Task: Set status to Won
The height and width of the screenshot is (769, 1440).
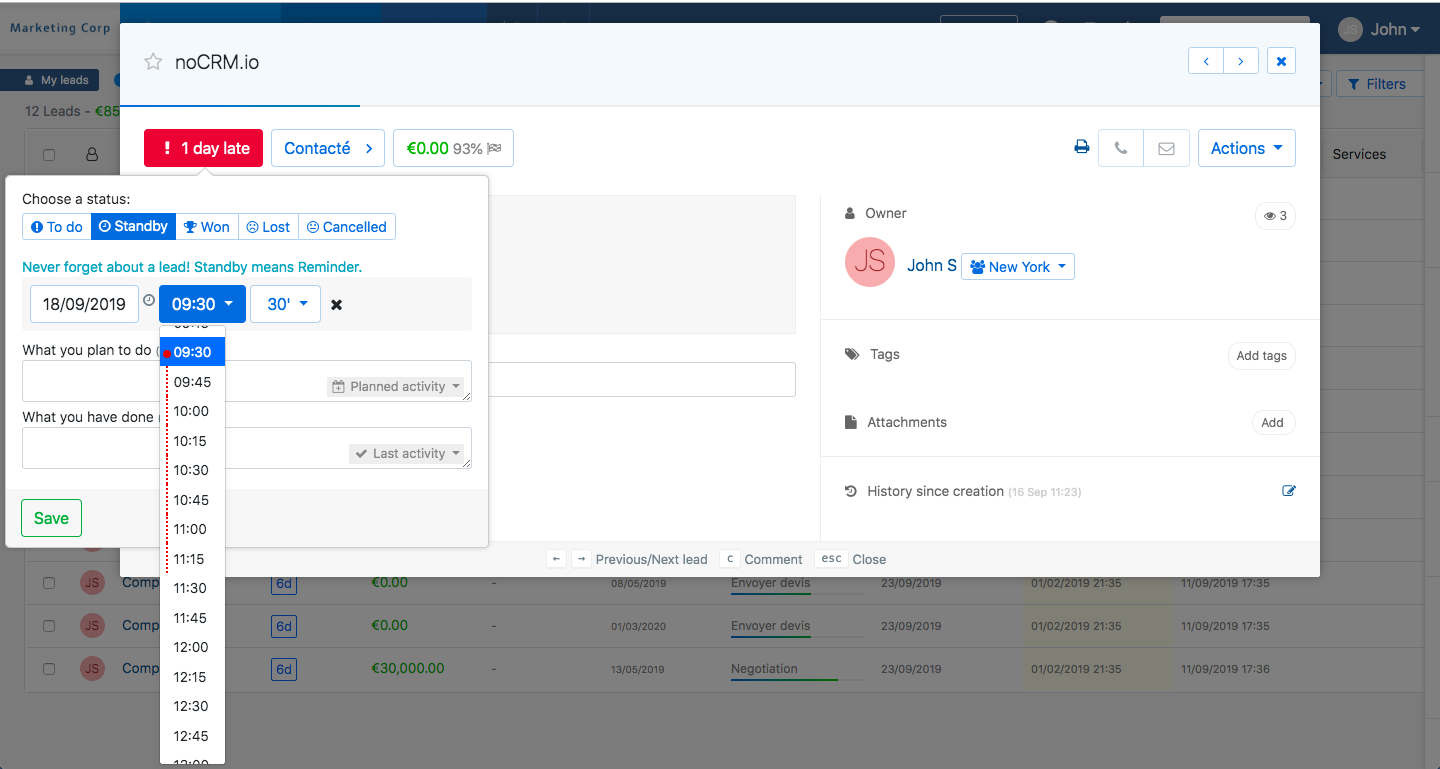Action: [207, 227]
